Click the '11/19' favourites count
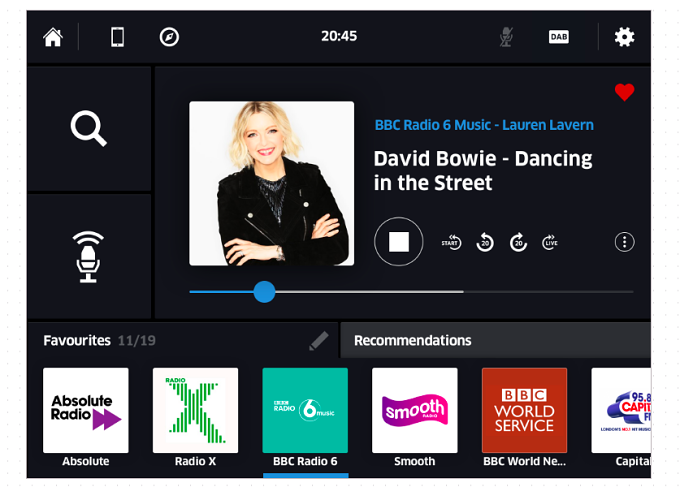Viewport: 680px width, 487px height. point(137,340)
